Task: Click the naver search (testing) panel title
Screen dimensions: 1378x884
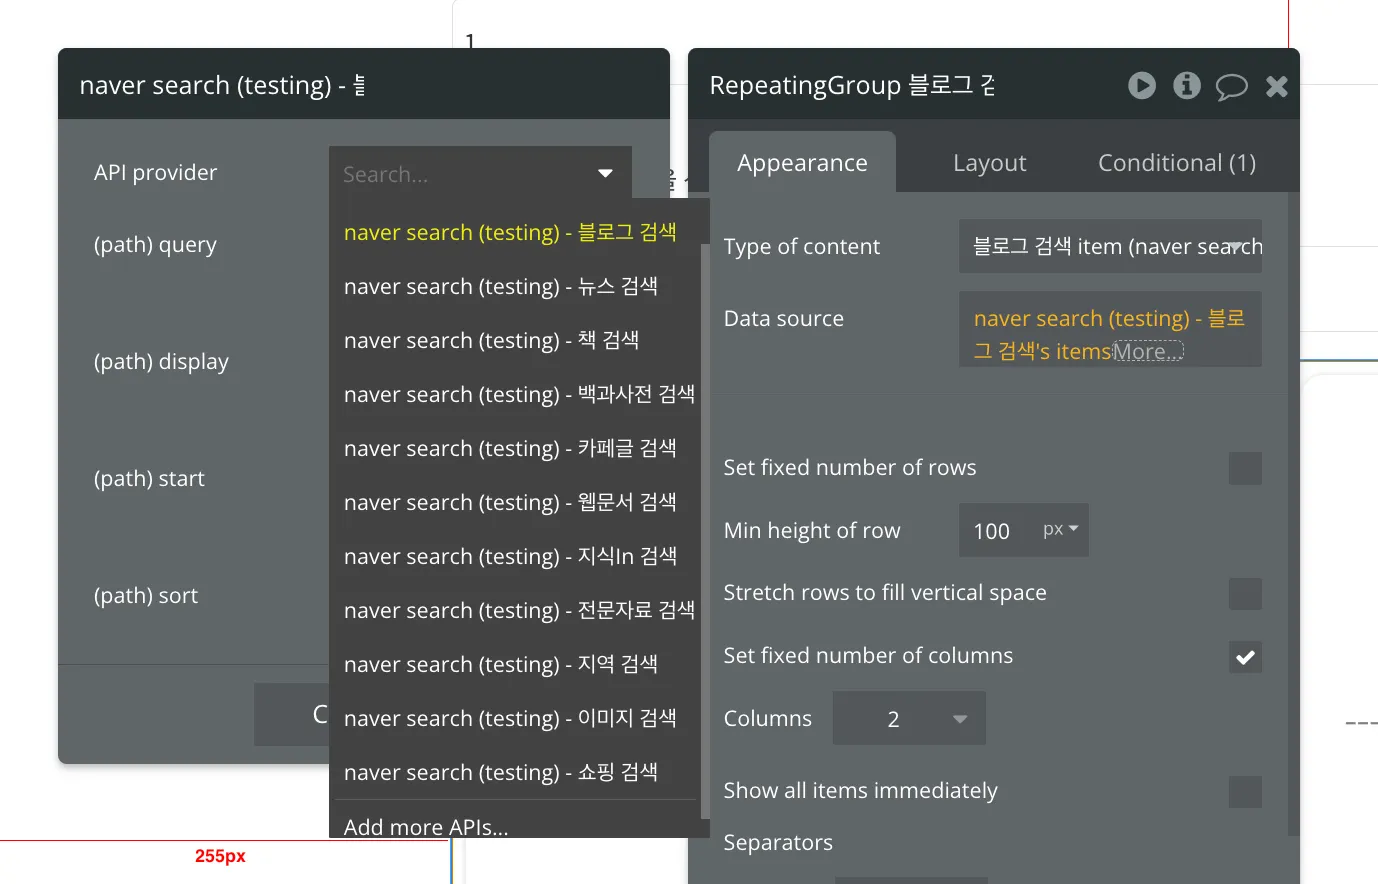Action: pyautogui.click(x=223, y=85)
